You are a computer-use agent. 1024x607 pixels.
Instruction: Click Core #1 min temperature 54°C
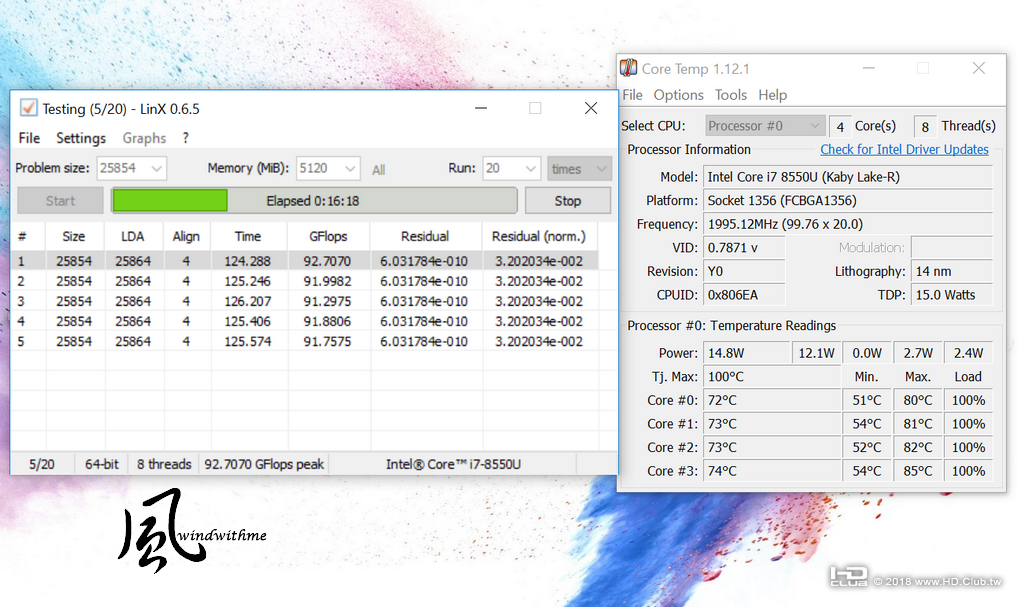(x=867, y=423)
